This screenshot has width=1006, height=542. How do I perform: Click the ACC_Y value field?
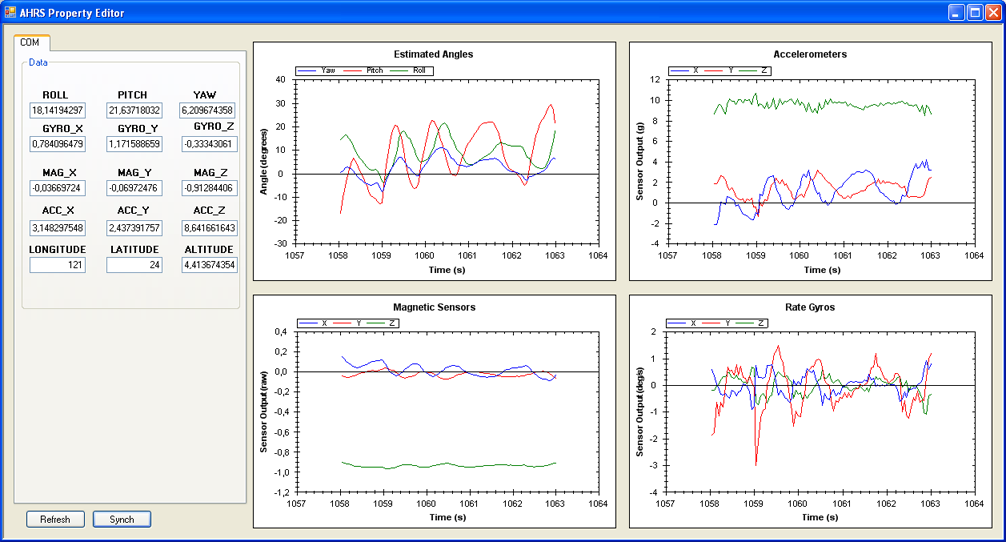134,228
